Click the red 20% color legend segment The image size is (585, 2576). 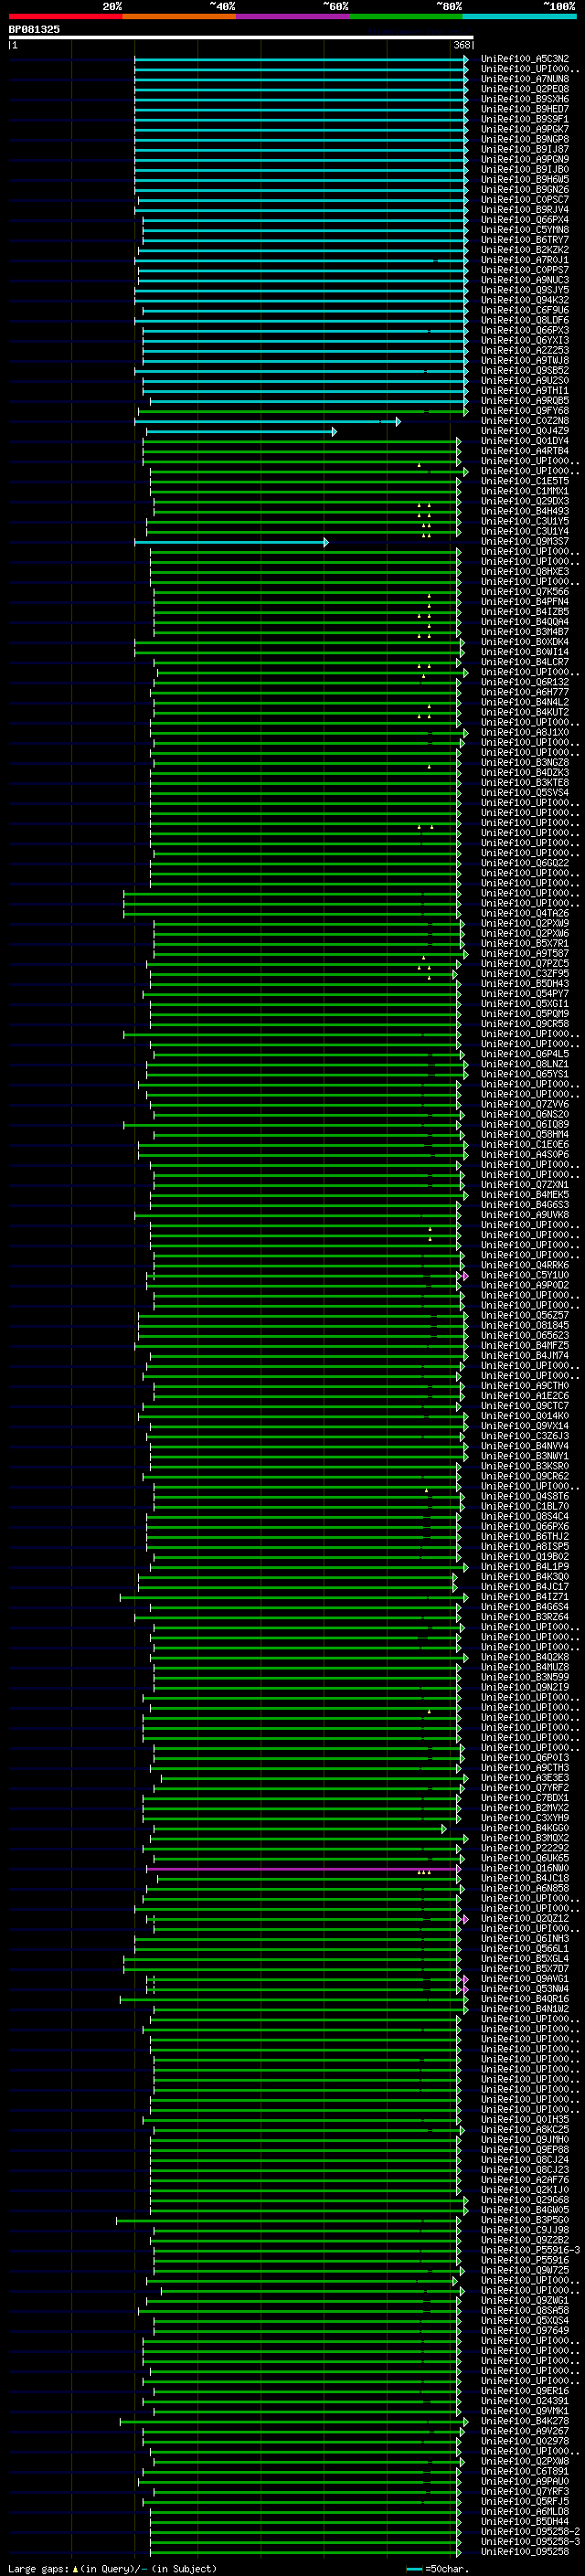click(x=65, y=16)
